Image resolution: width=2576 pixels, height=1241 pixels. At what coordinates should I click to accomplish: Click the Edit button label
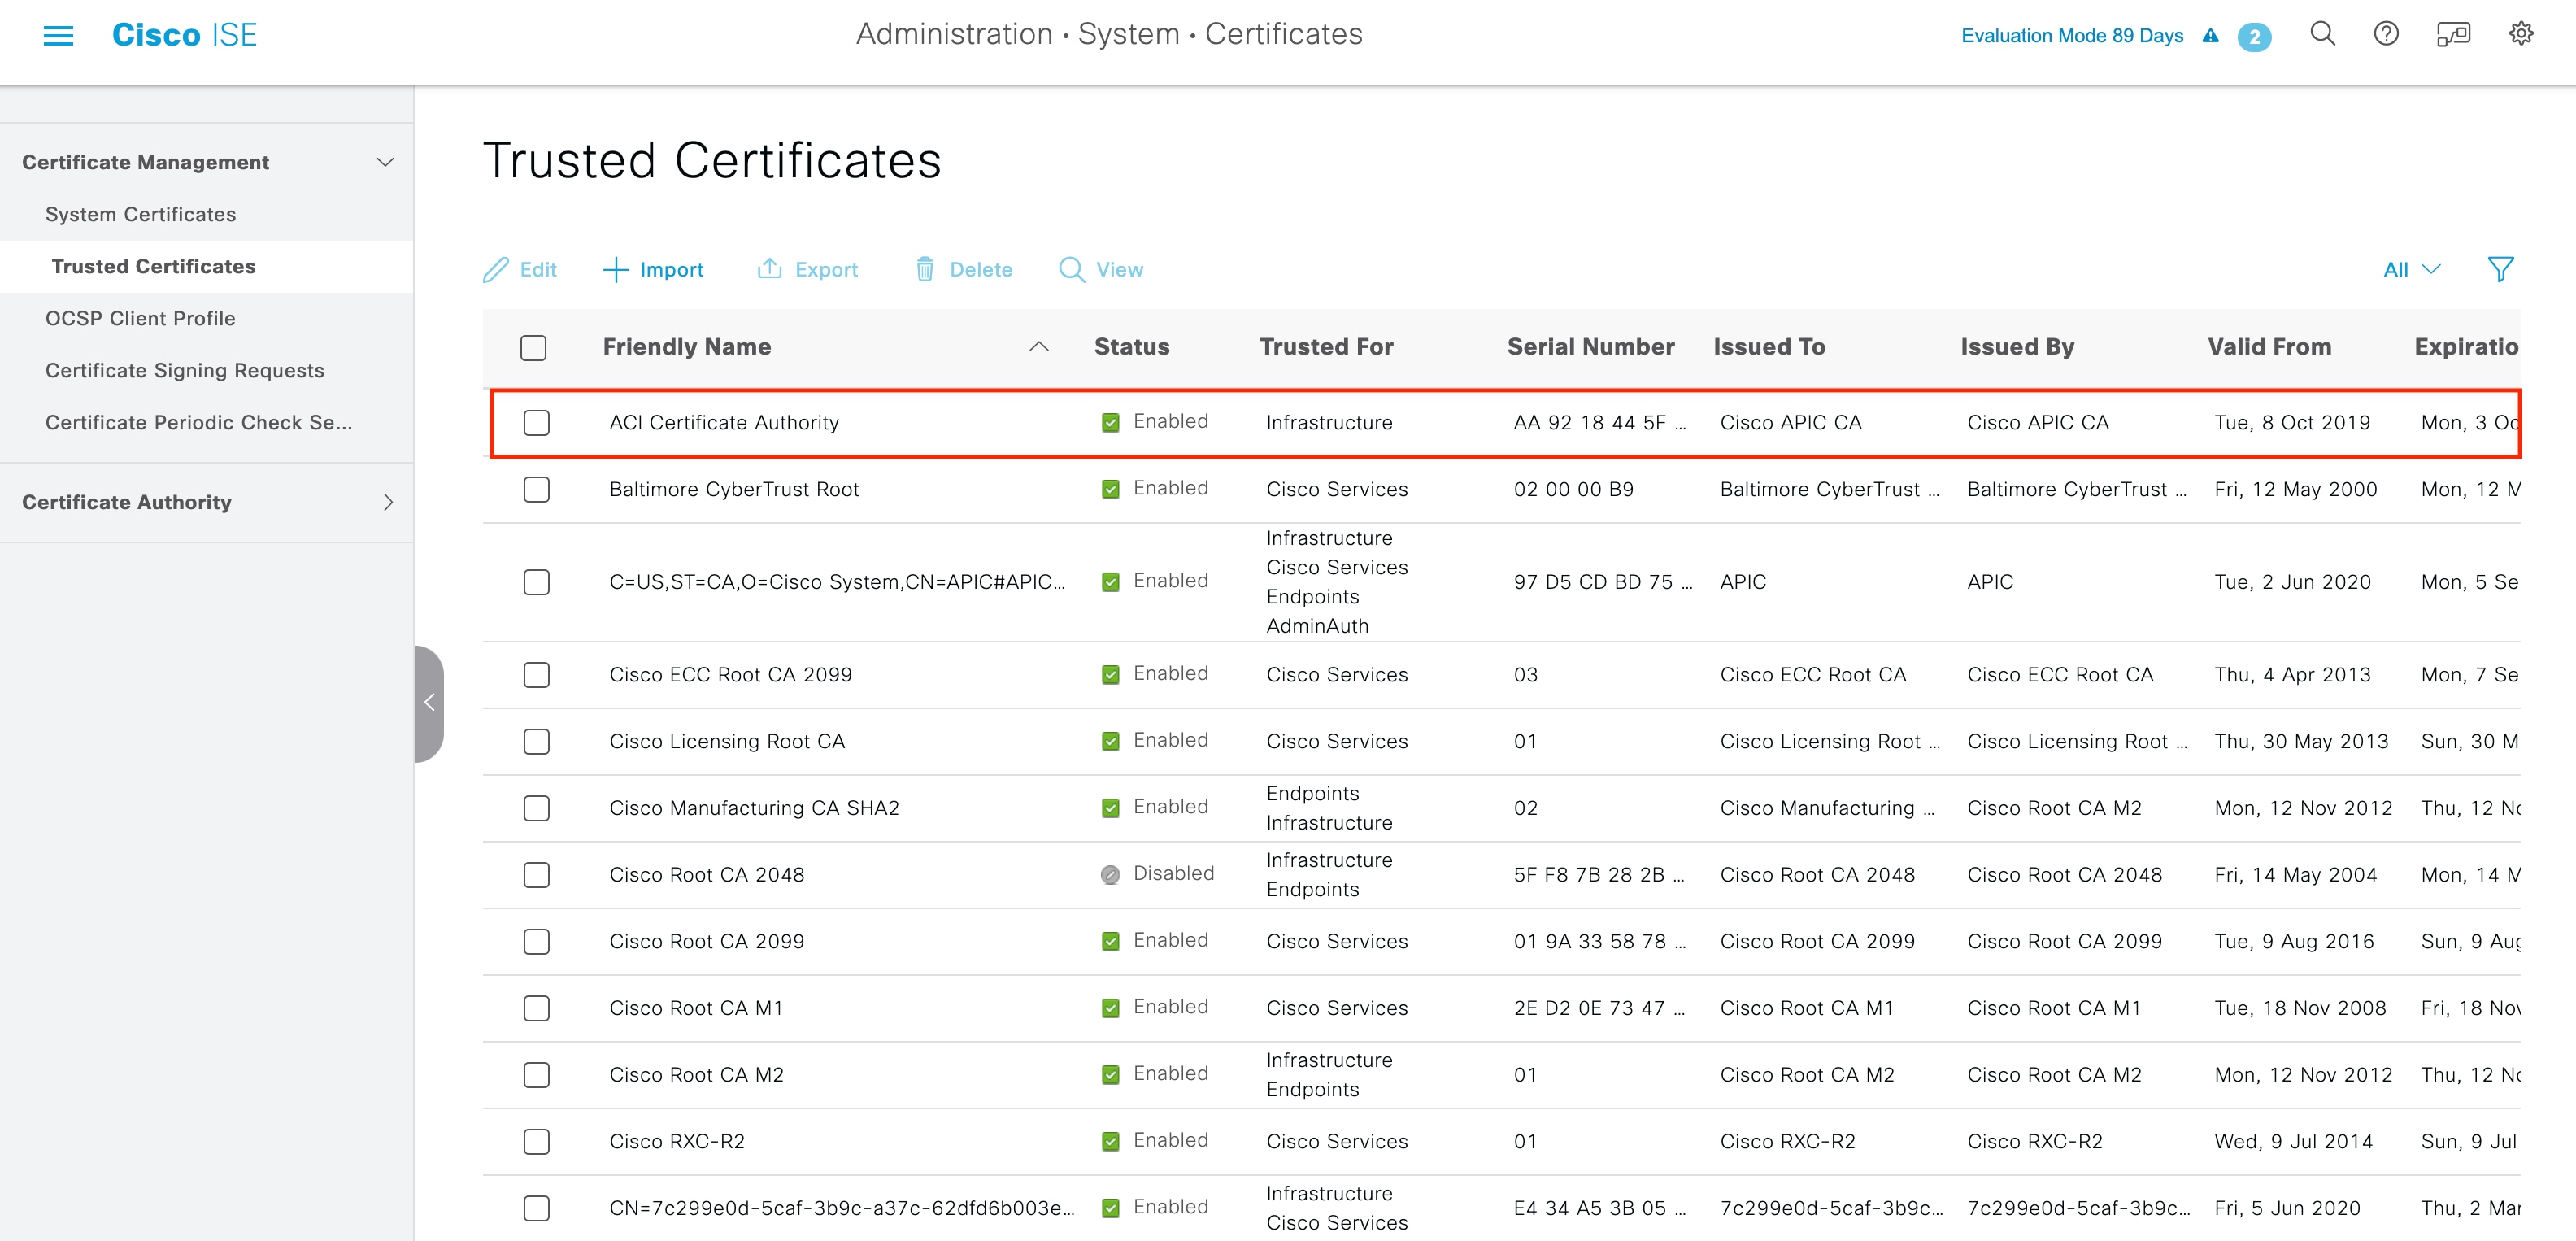click(538, 269)
